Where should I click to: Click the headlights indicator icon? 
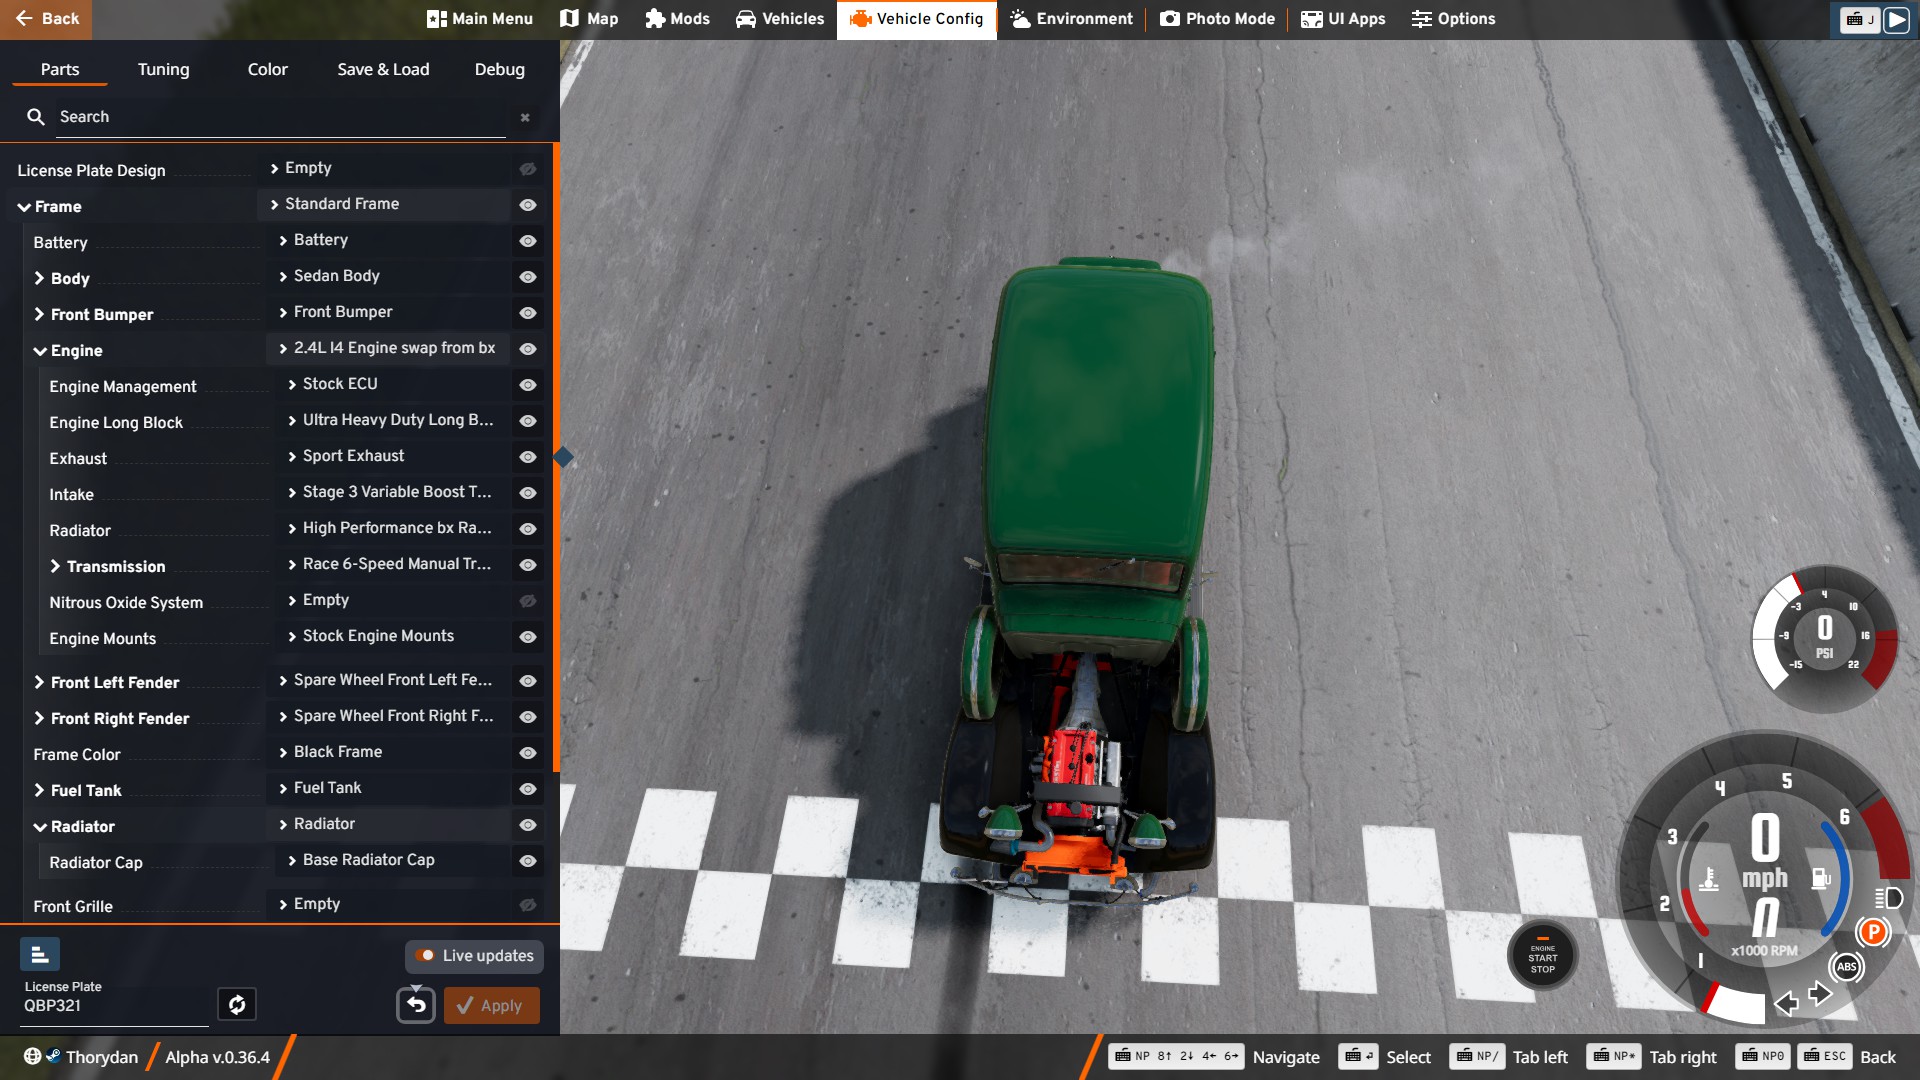tap(1888, 897)
